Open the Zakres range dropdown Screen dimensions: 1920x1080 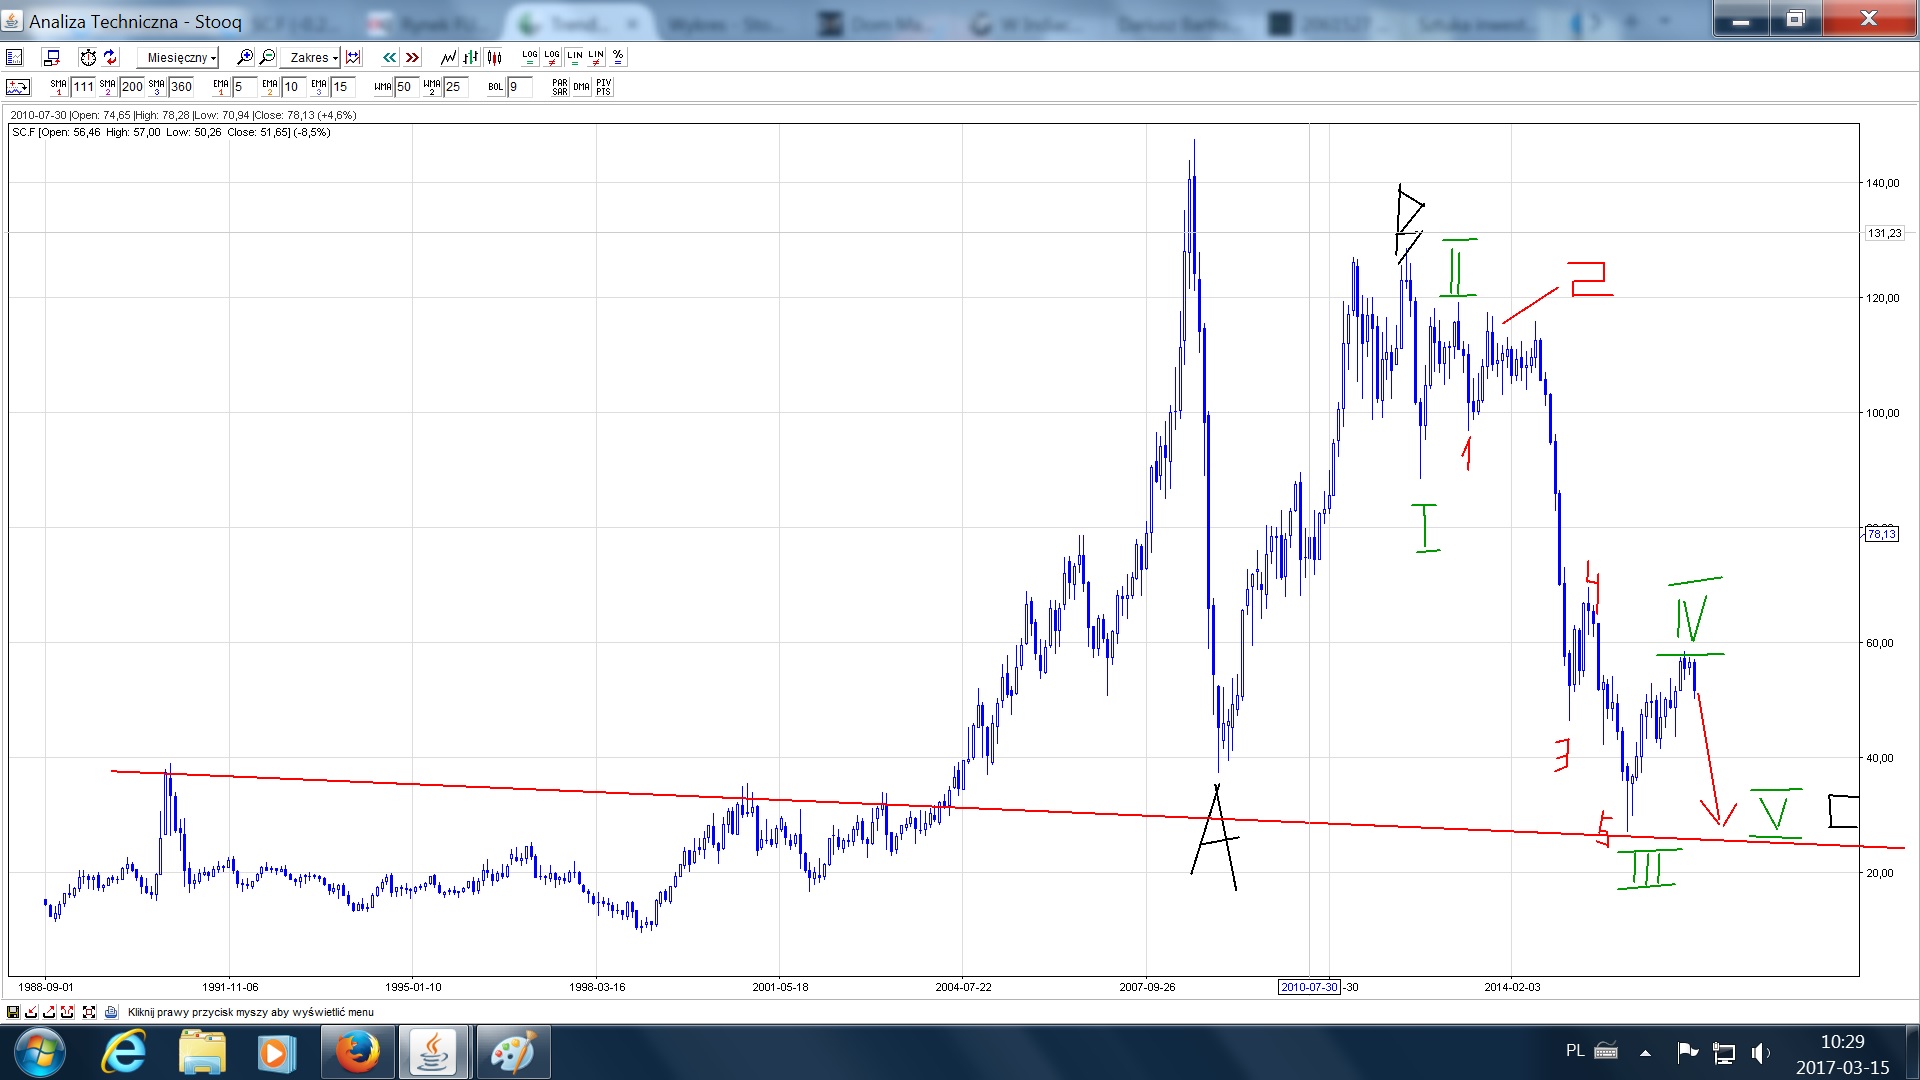point(310,57)
